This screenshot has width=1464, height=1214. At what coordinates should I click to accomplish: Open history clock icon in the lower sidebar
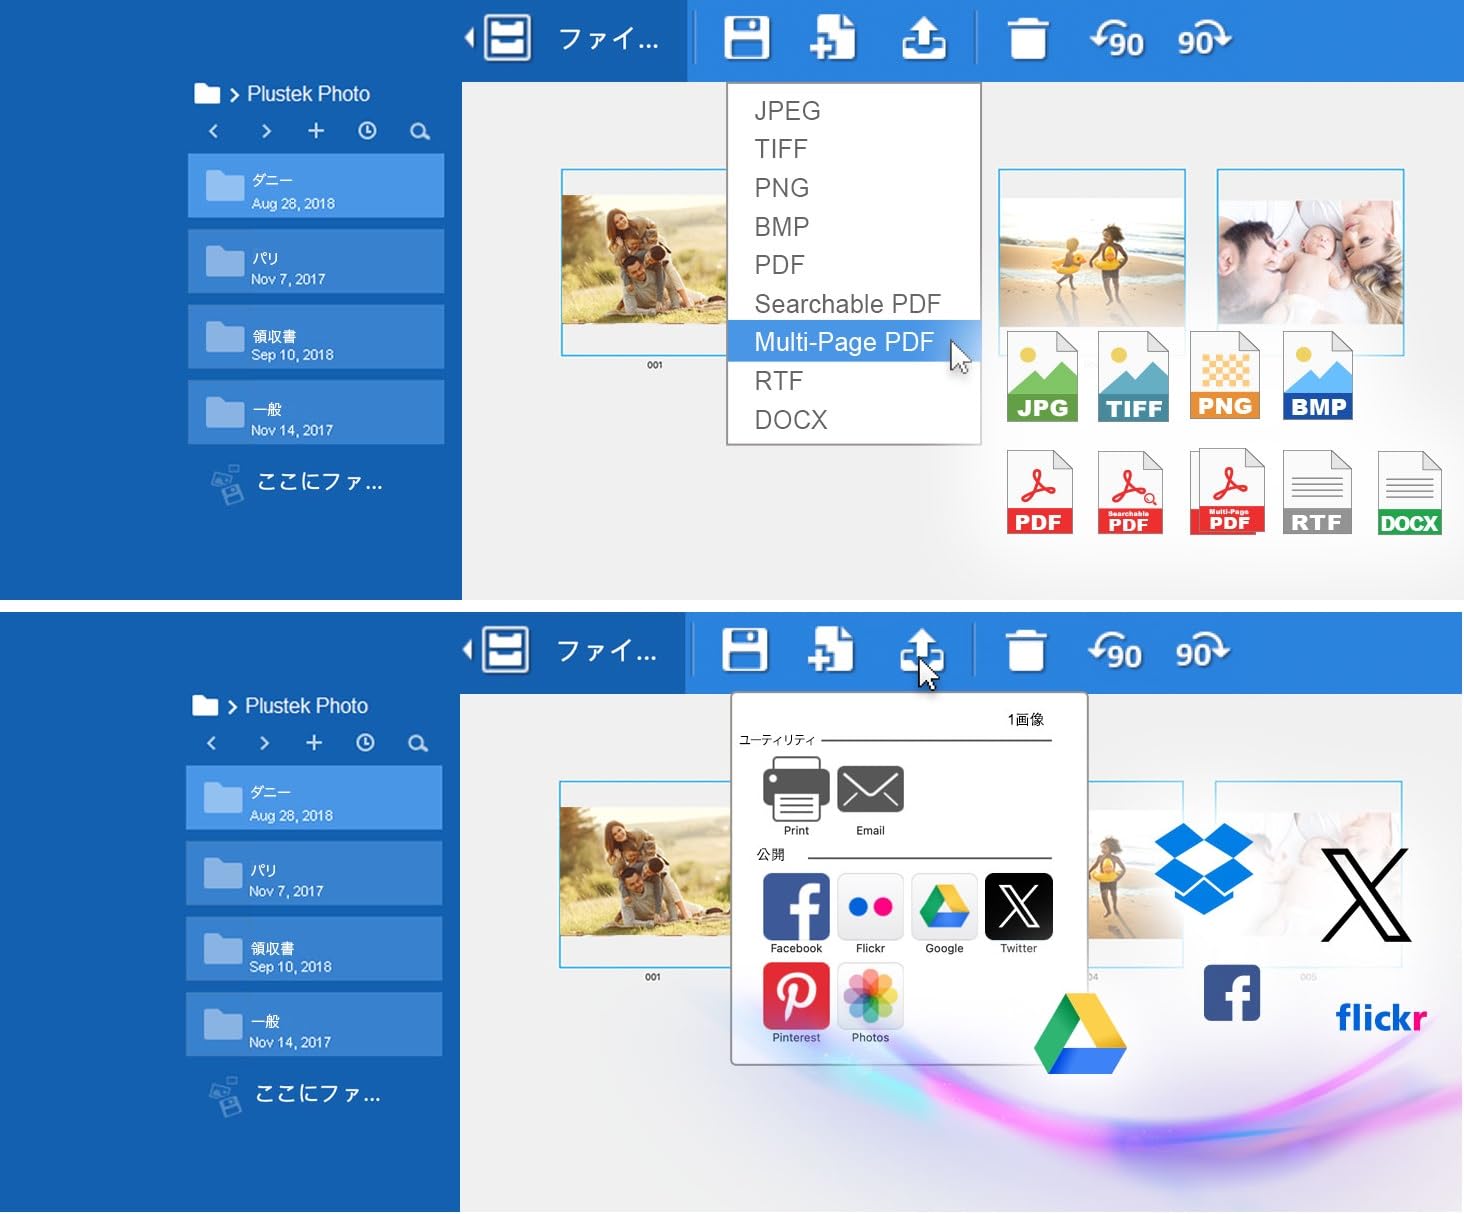pyautogui.click(x=365, y=743)
